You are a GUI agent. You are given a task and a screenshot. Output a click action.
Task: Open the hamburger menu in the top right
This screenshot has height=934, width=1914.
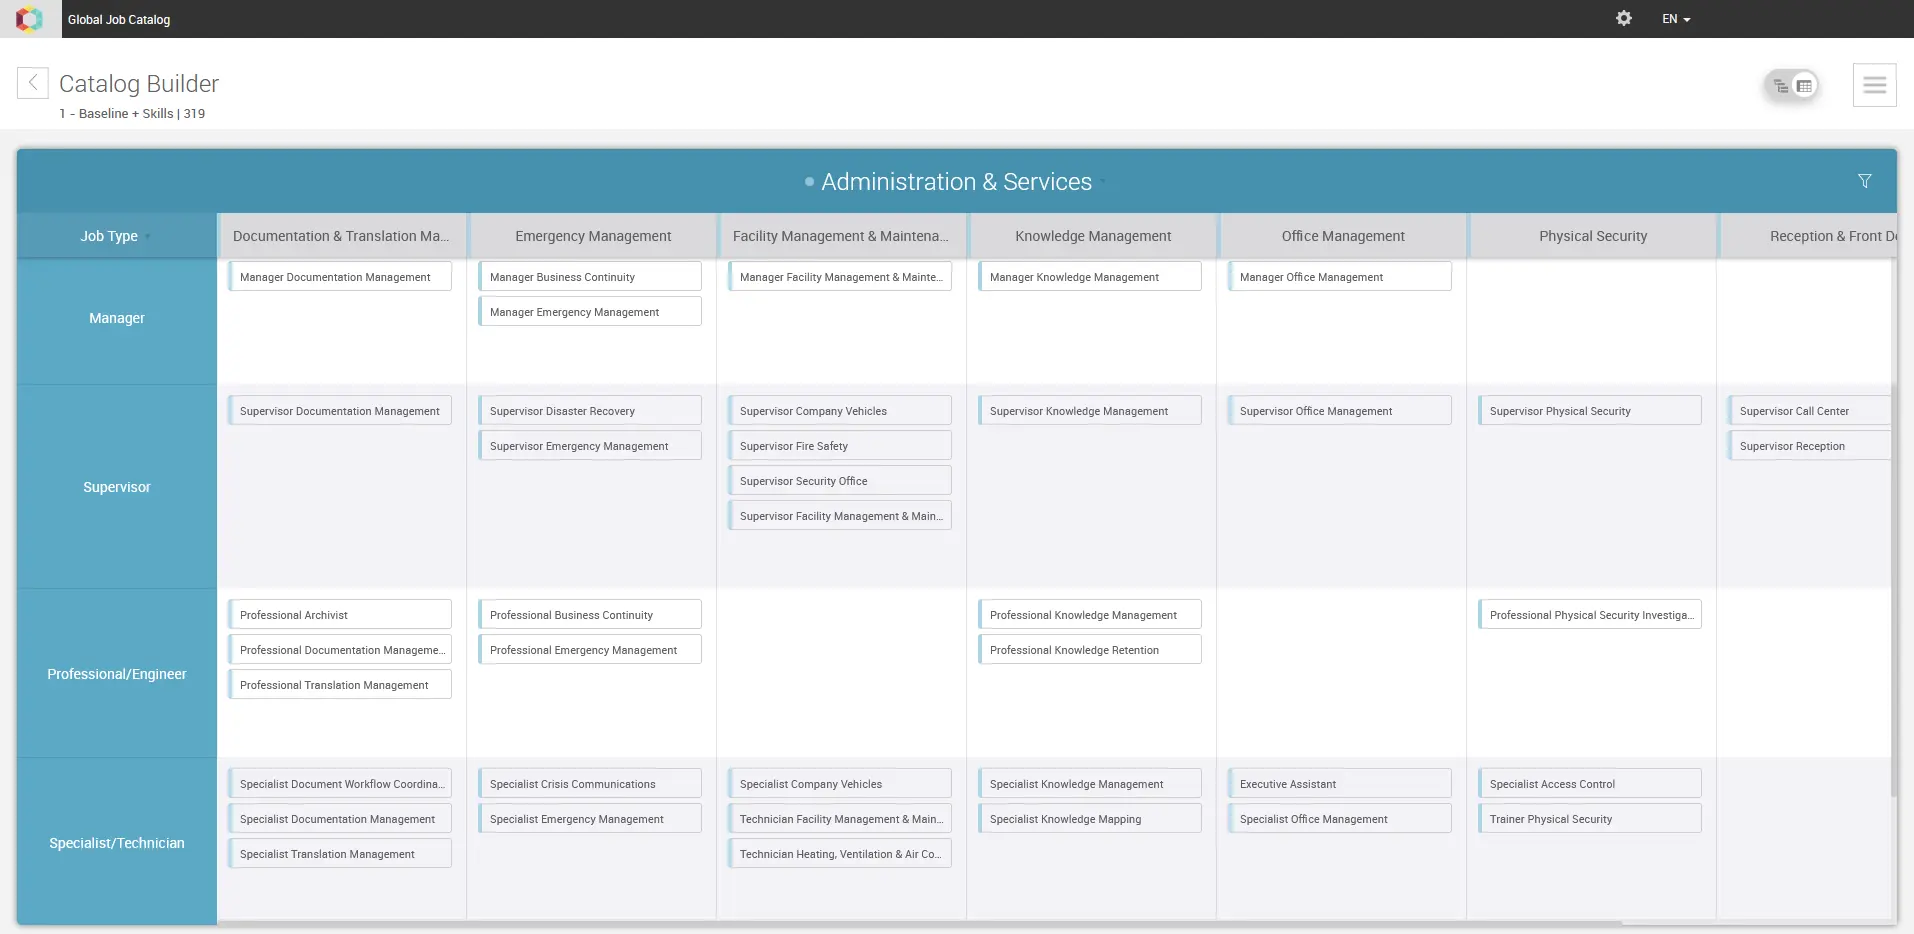(x=1875, y=84)
